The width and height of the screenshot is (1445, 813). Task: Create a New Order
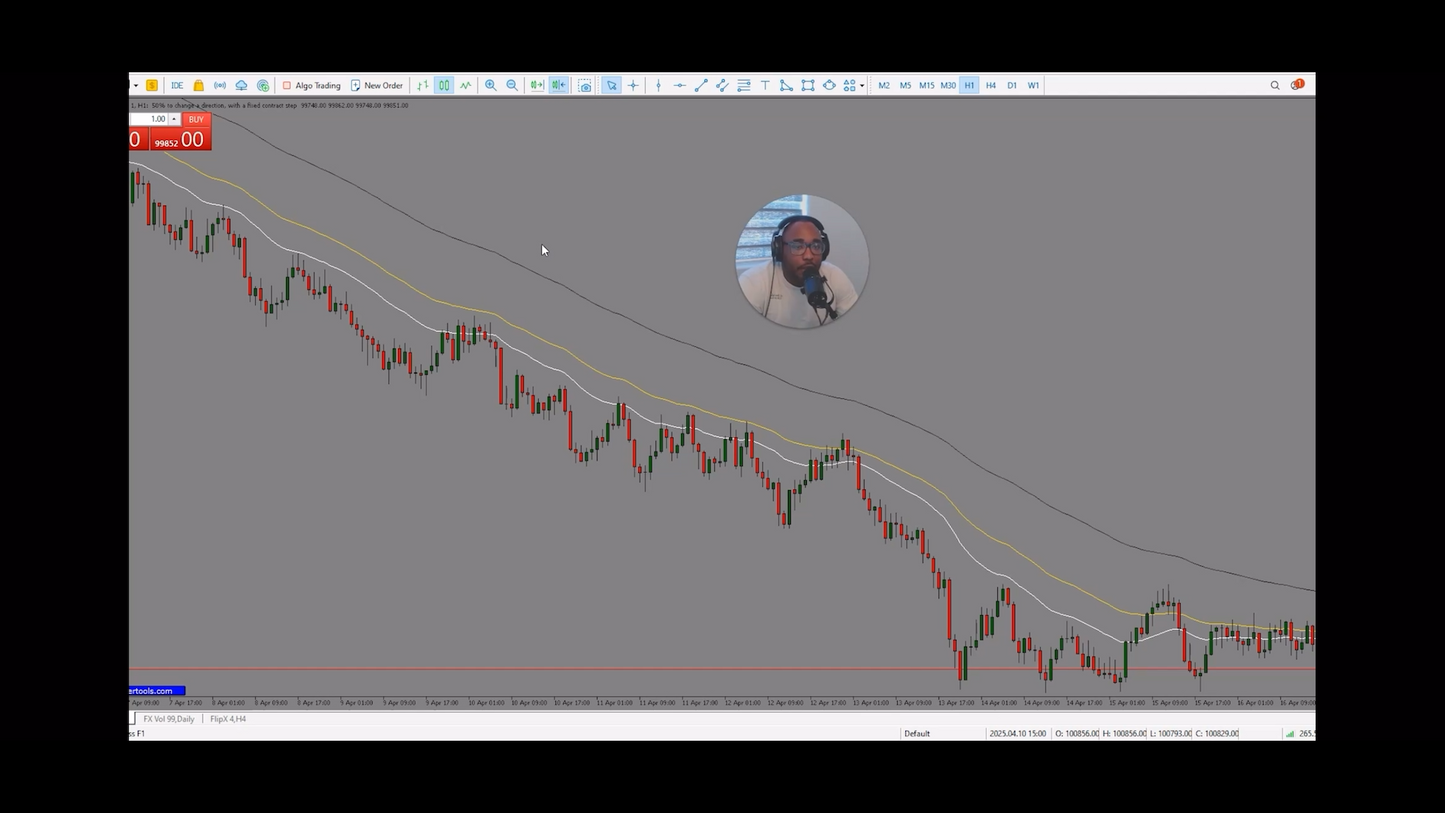tap(378, 85)
